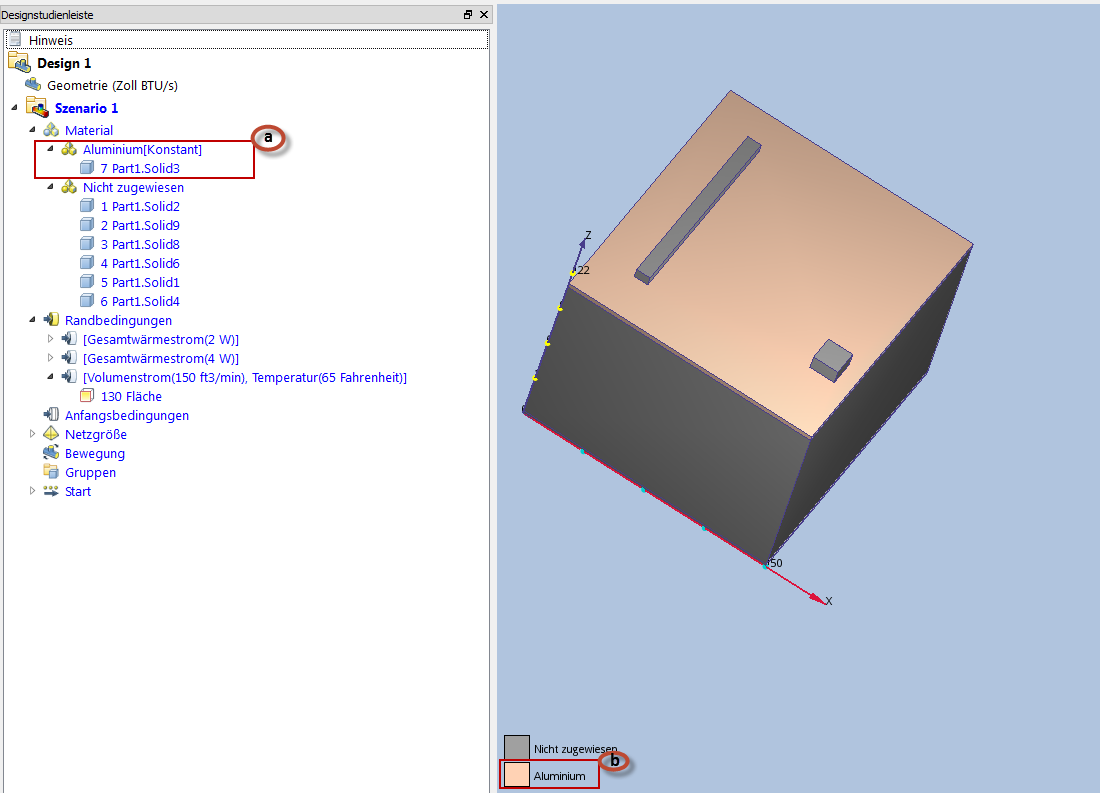Click the Anfangsbedingungen icon
The image size is (1100, 793).
(x=51, y=414)
